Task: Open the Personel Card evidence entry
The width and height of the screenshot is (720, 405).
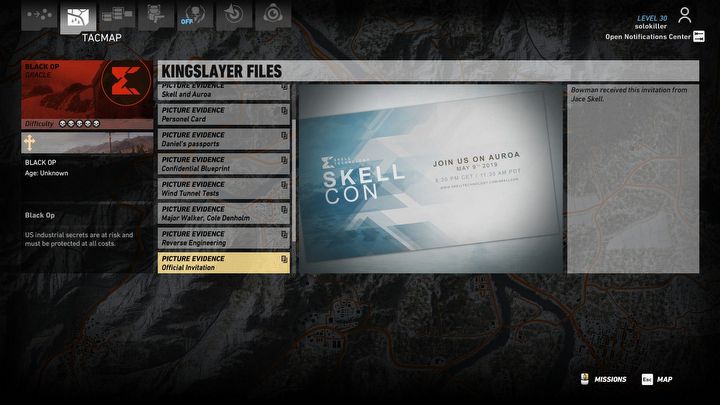Action: (224, 114)
